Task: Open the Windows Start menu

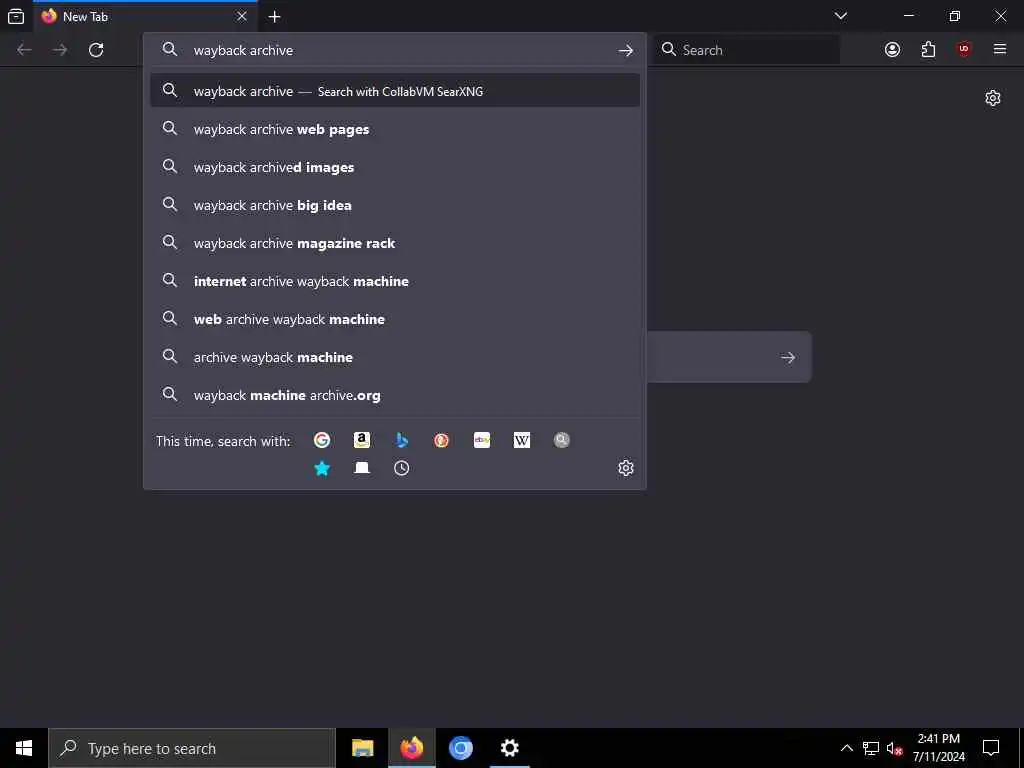Action: point(24,748)
